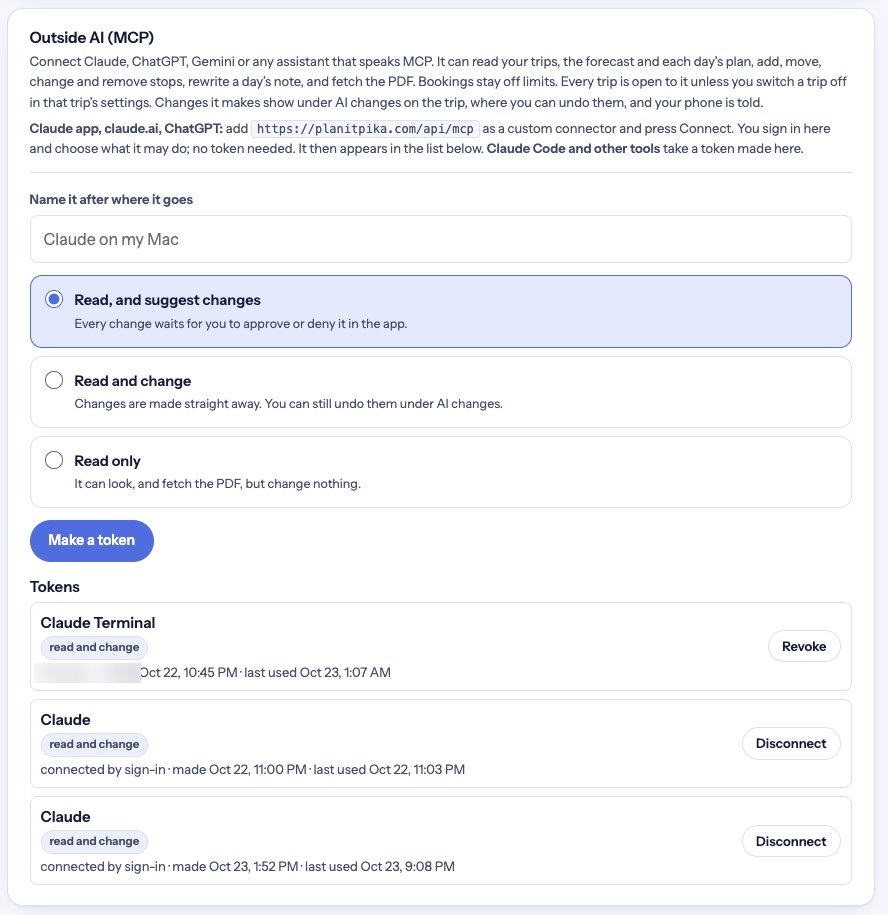Click the "Tokens" section heading

(54, 586)
